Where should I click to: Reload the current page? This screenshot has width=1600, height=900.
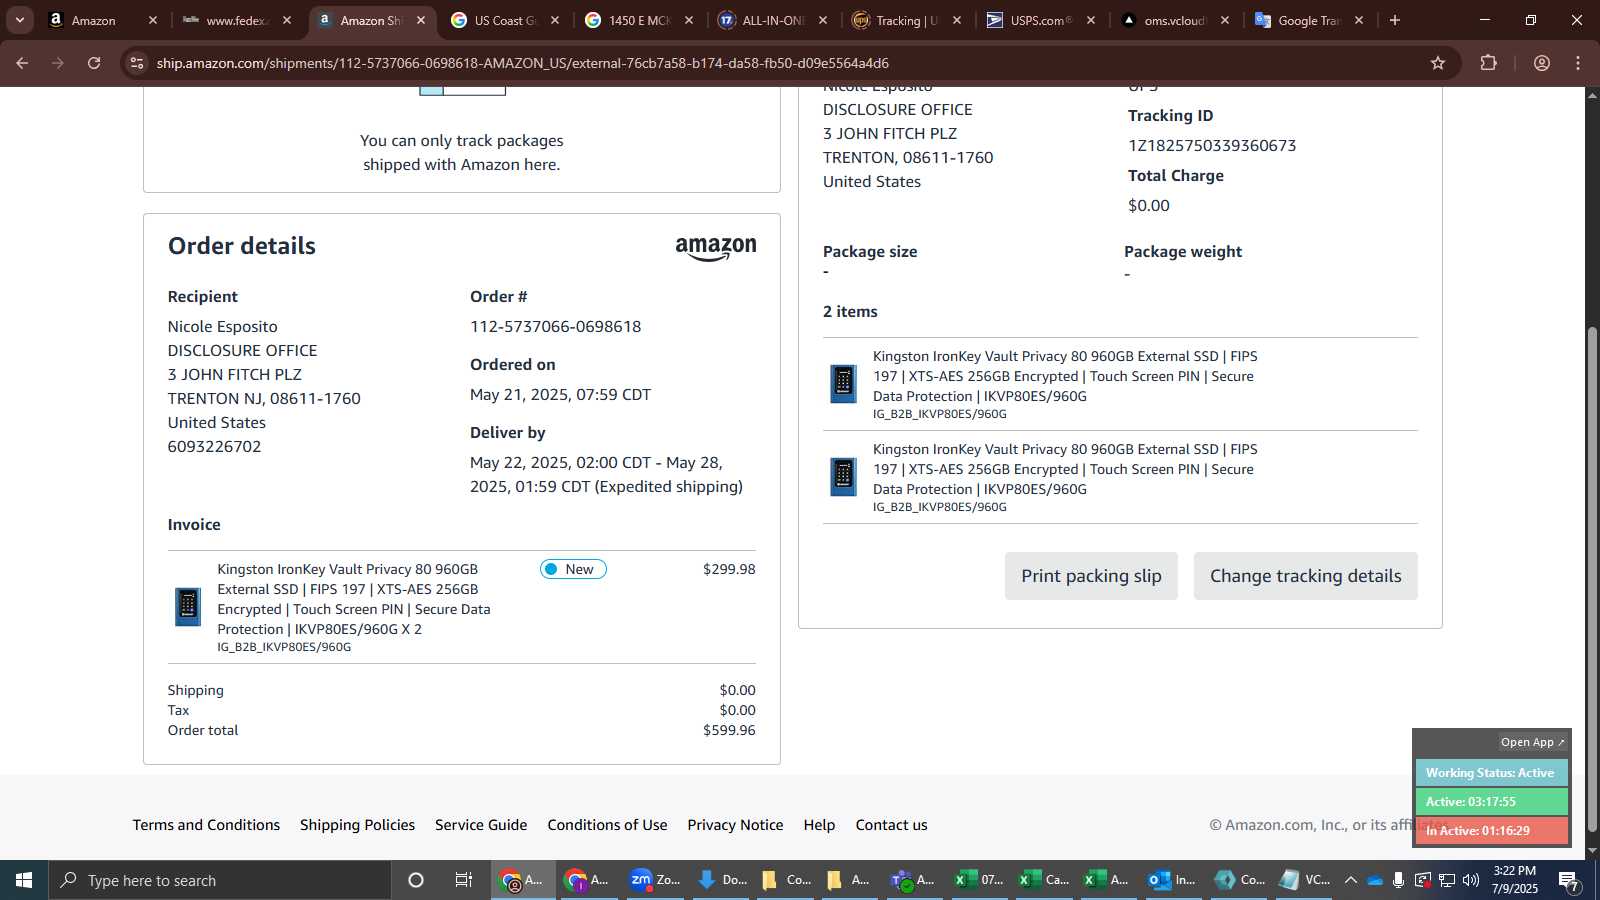coord(94,63)
